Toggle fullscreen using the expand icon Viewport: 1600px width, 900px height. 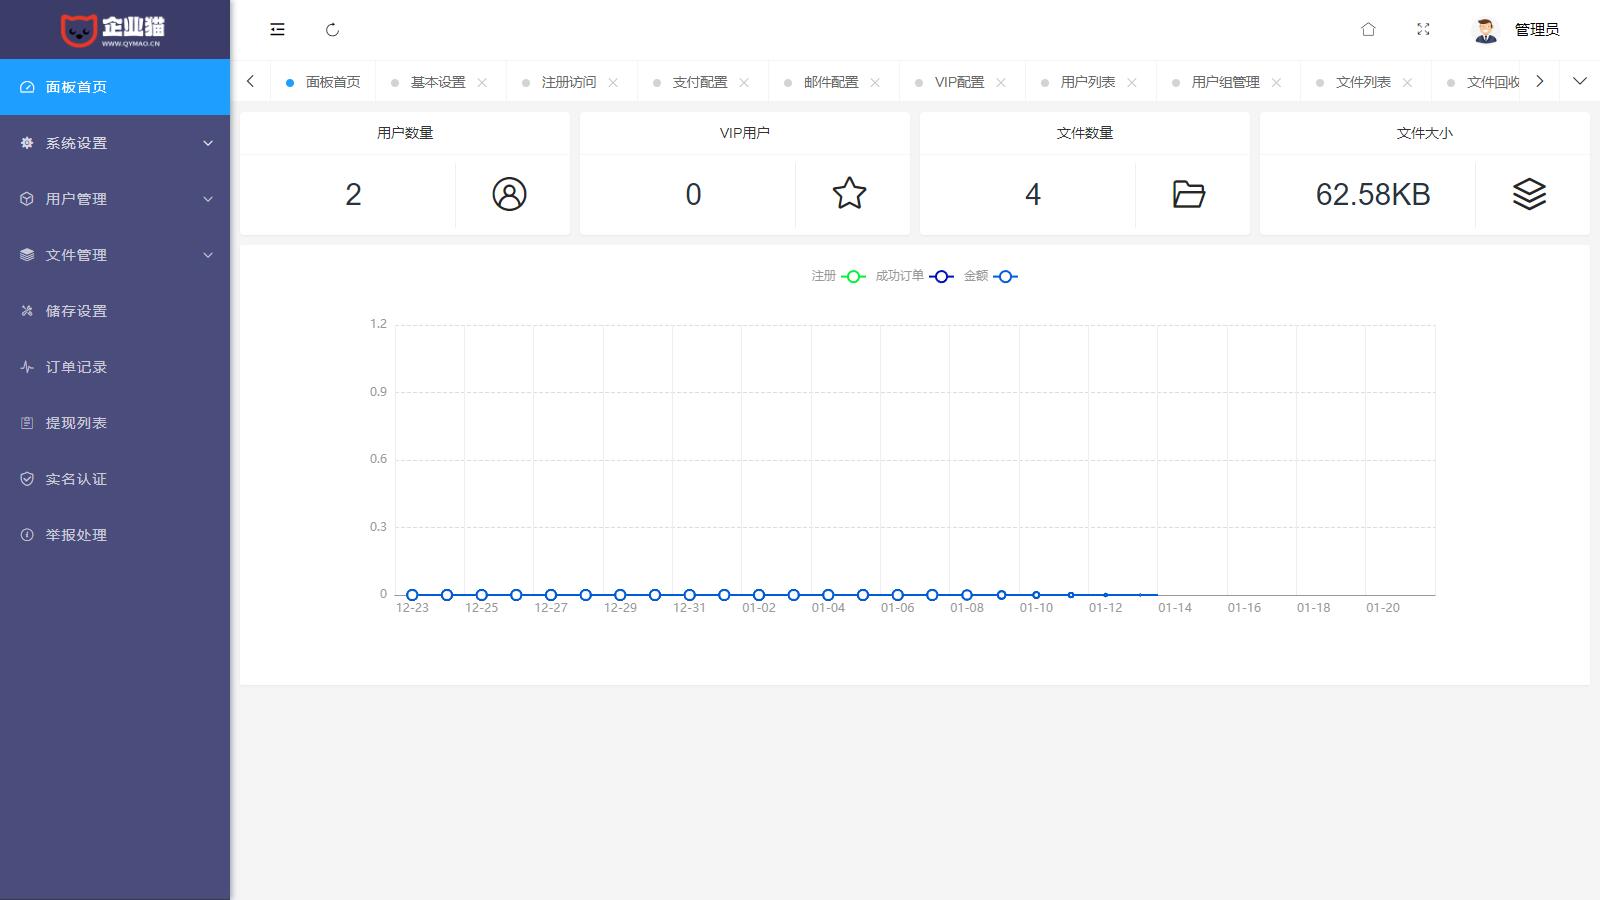tap(1423, 30)
